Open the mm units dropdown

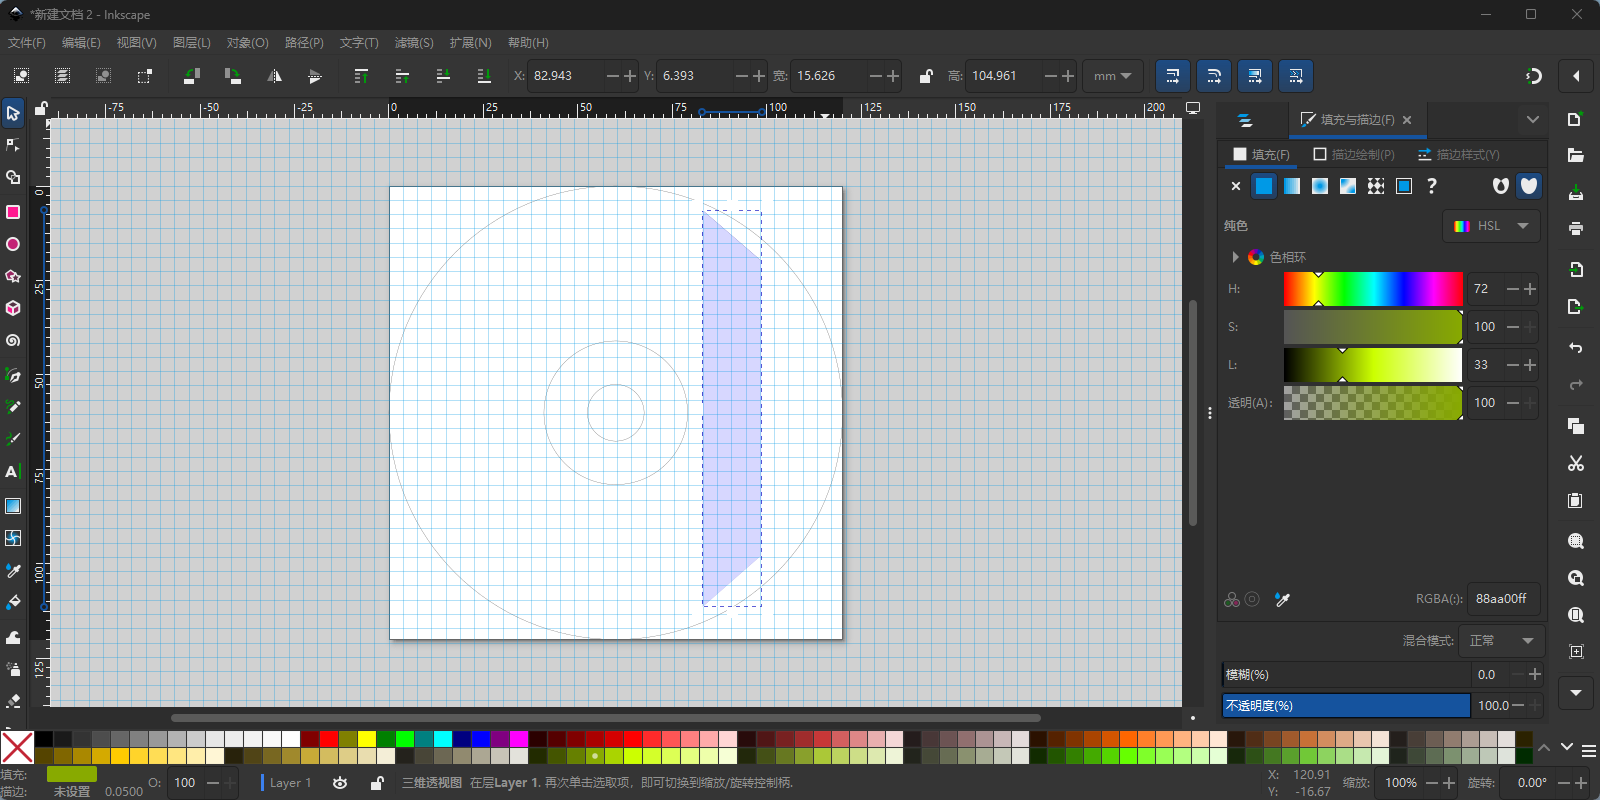1112,76
